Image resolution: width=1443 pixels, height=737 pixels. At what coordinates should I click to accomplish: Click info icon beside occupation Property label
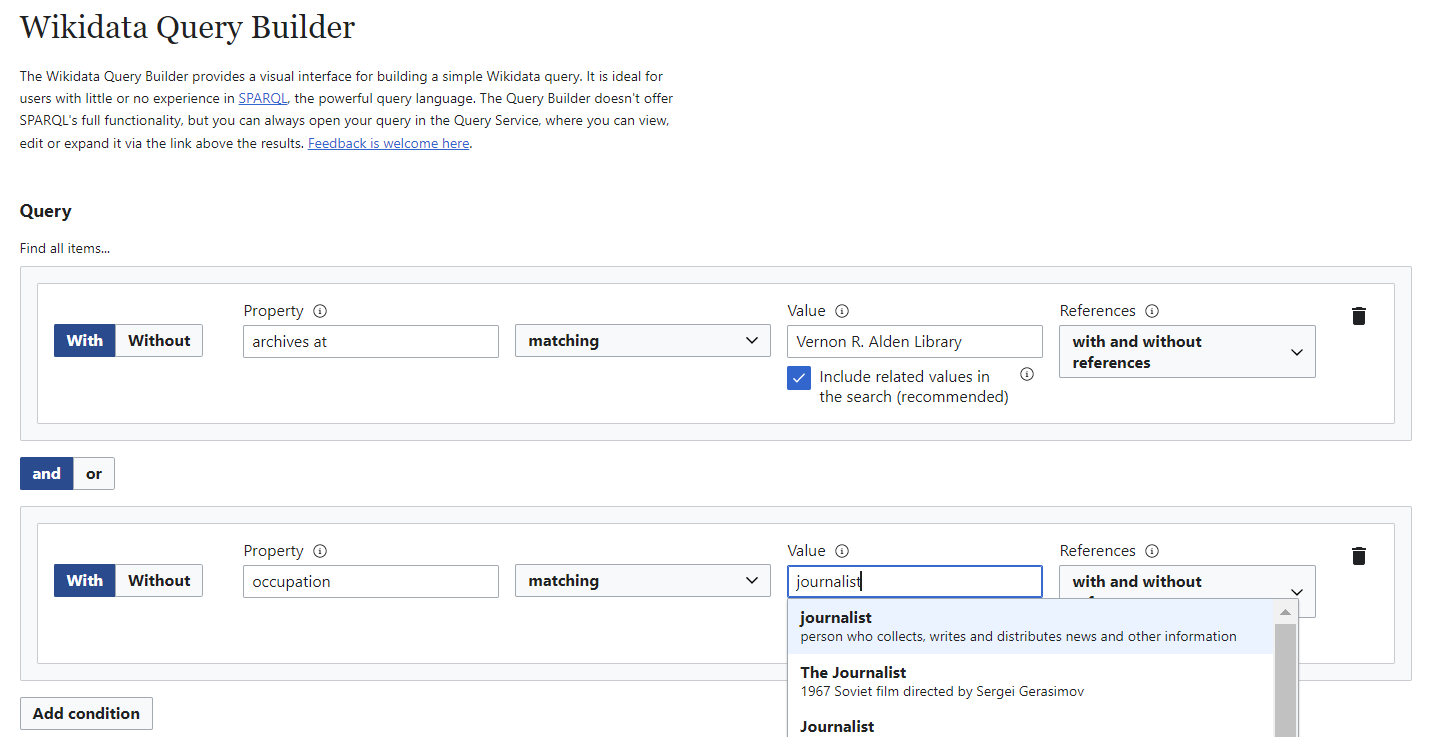(x=320, y=551)
